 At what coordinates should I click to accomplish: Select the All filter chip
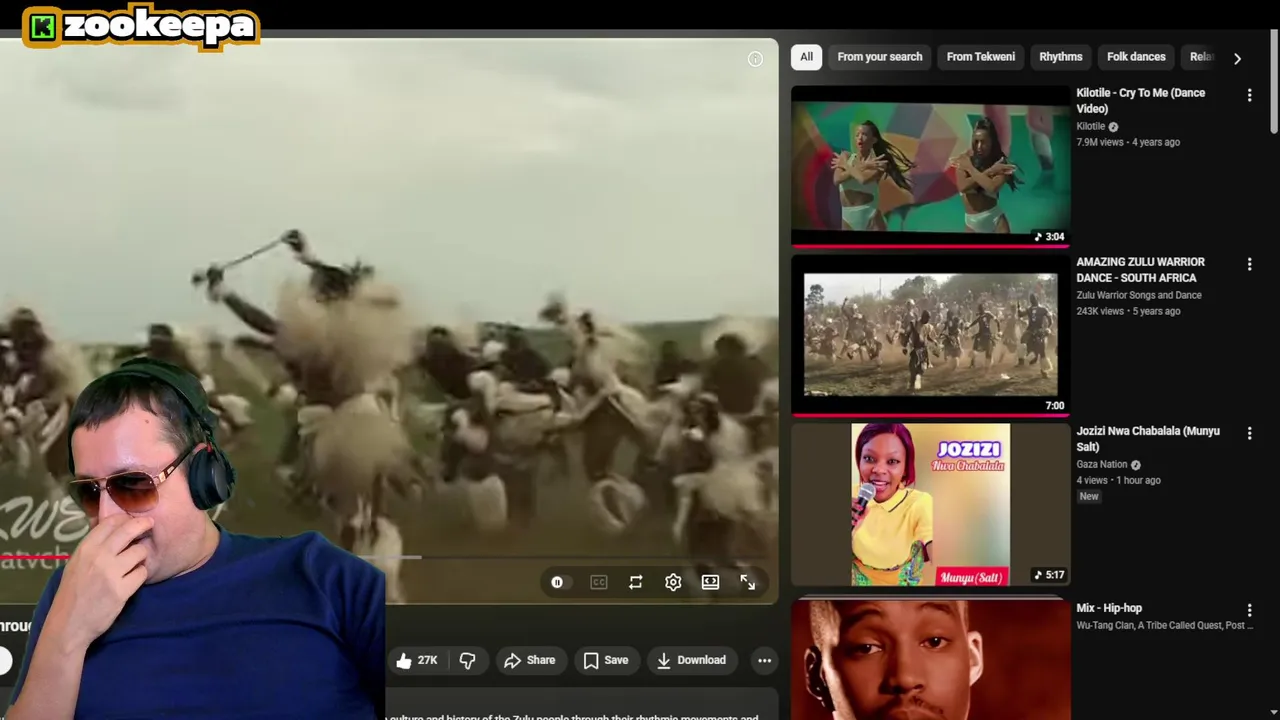tap(806, 57)
